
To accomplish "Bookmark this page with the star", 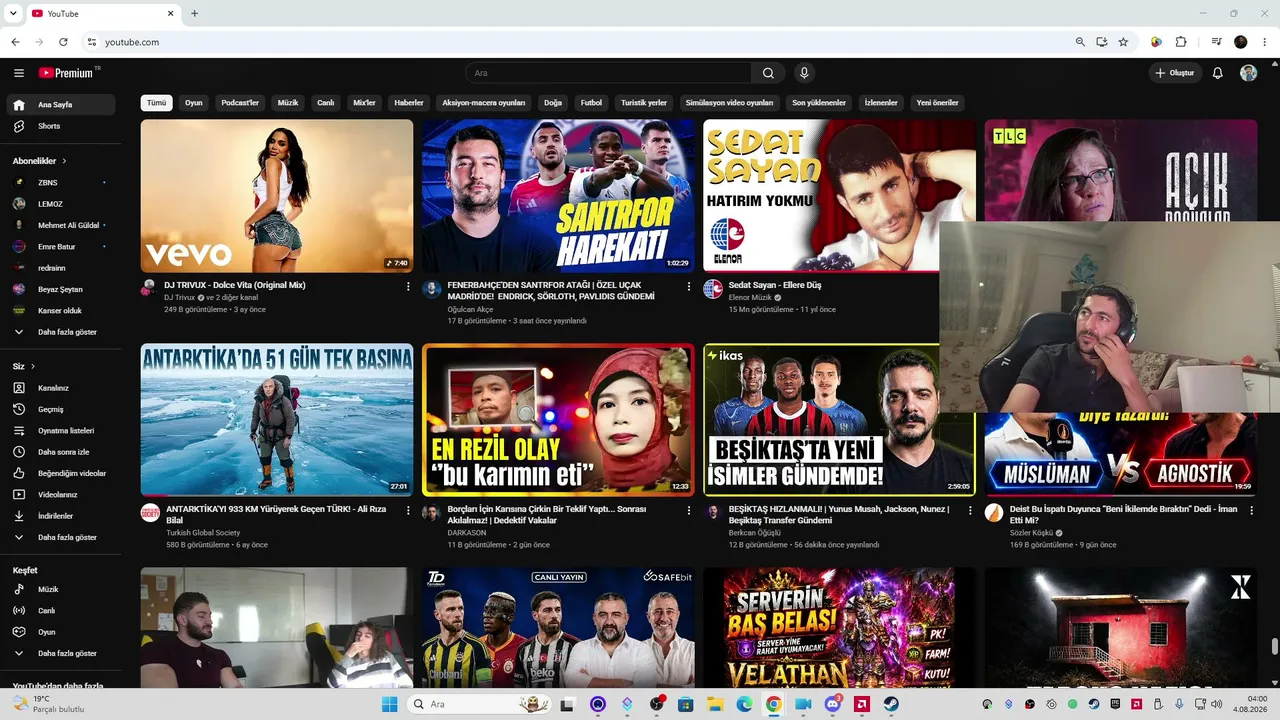I will click(1123, 42).
